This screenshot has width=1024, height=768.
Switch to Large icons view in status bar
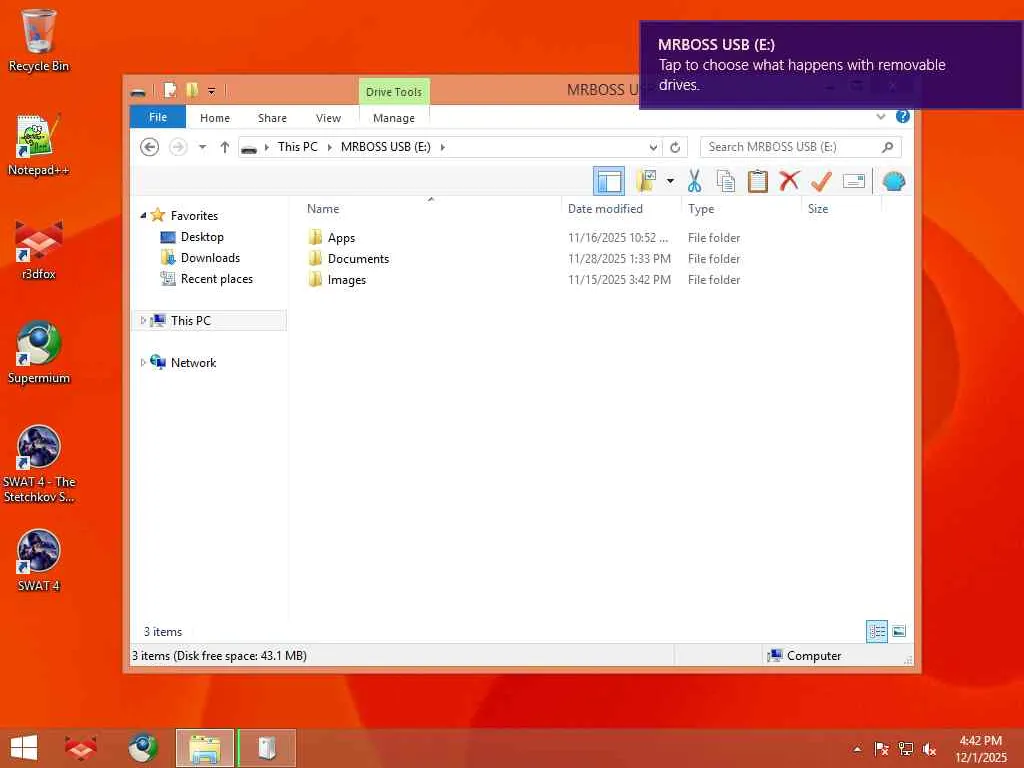click(899, 631)
